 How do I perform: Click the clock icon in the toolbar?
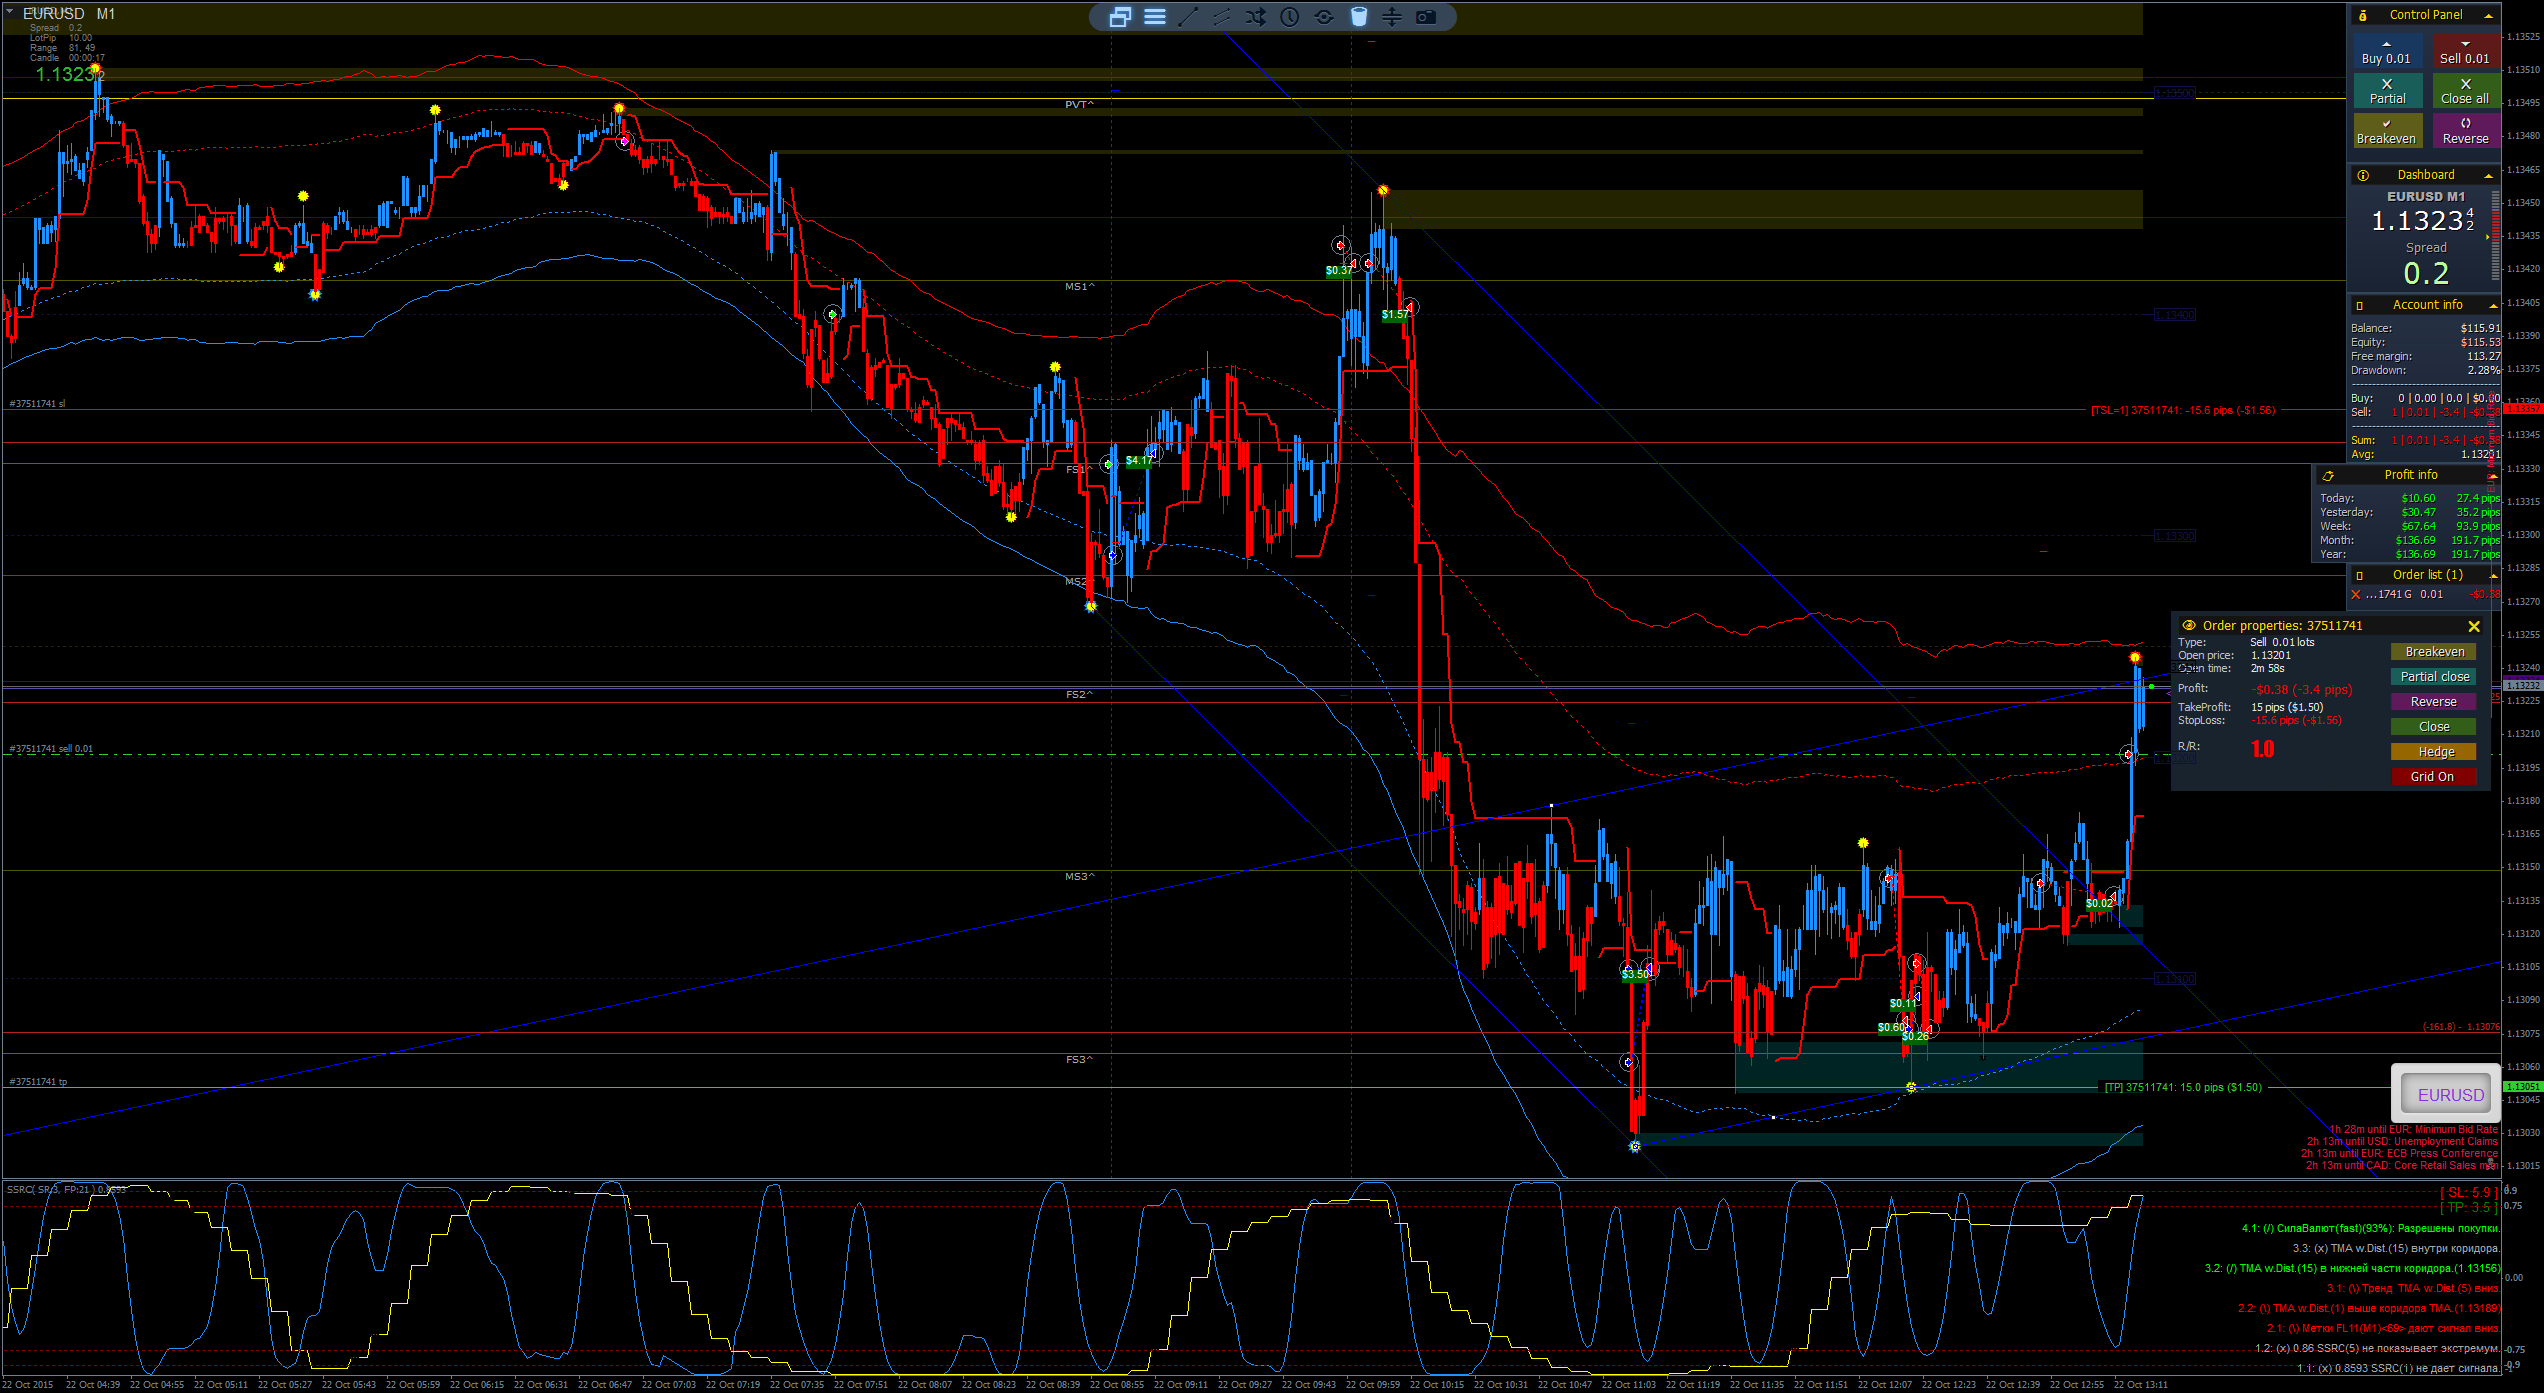(x=1290, y=16)
